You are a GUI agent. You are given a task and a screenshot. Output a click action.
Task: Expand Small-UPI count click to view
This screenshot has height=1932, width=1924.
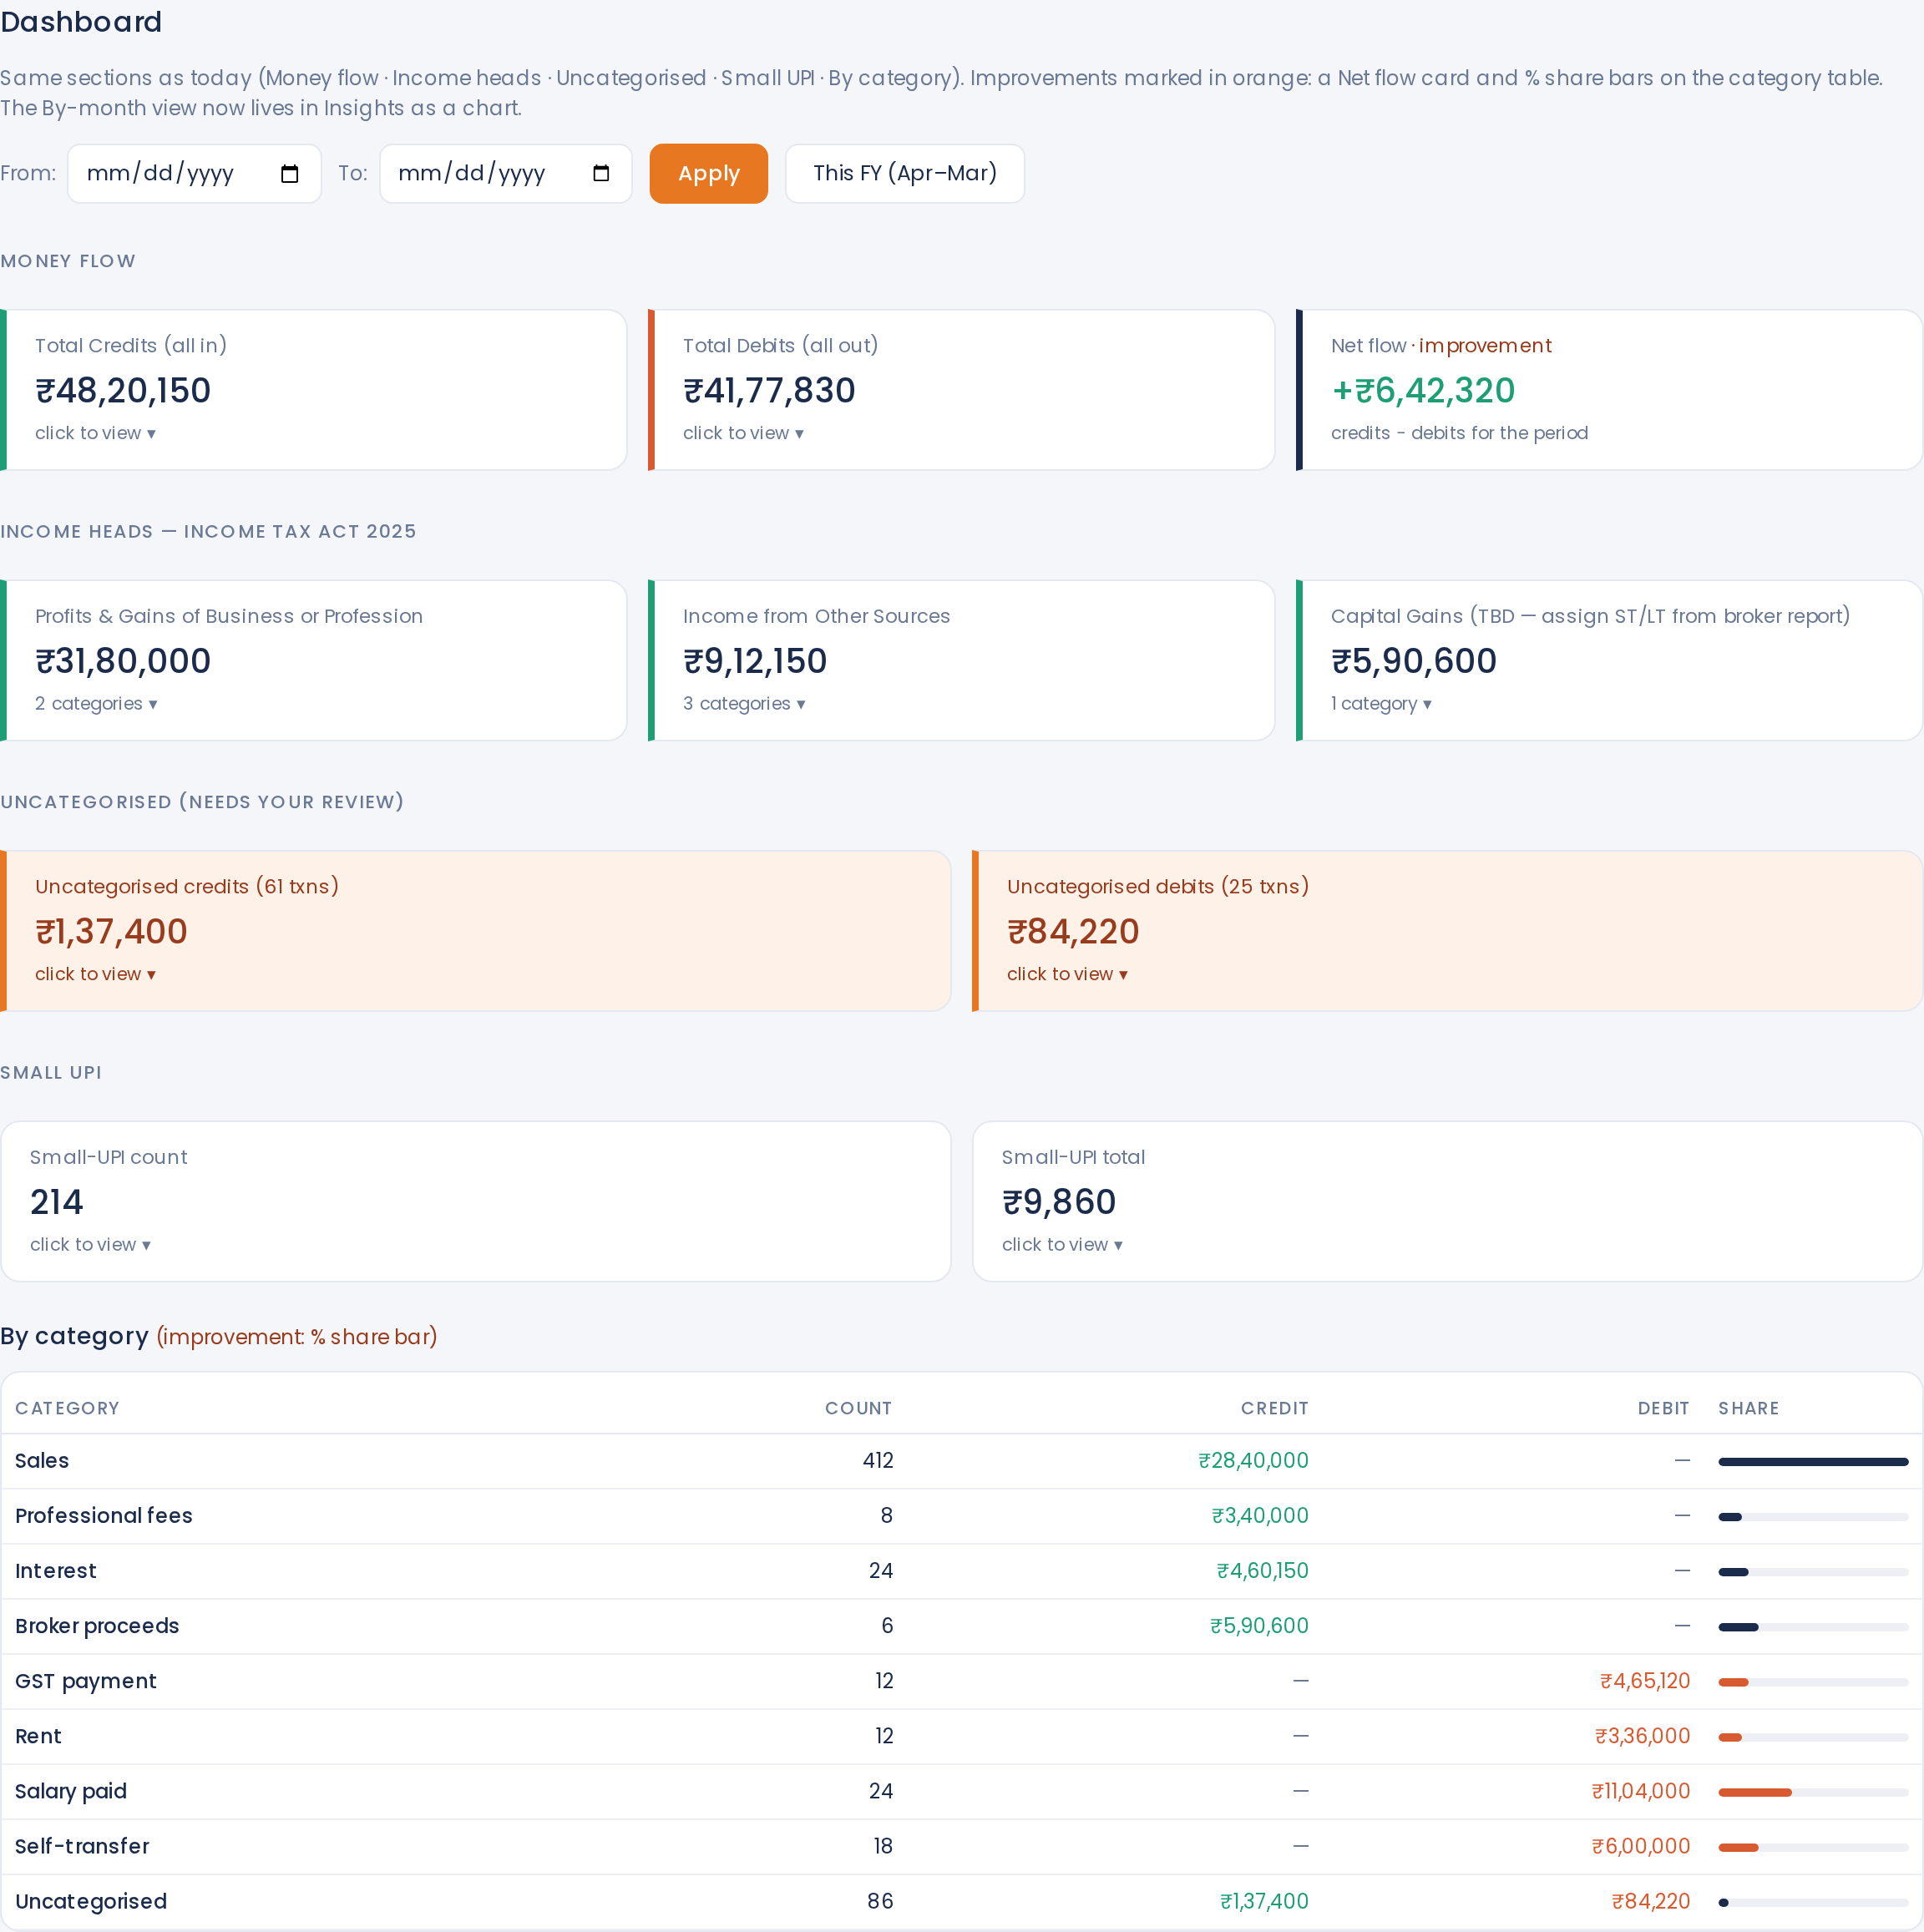tap(91, 1245)
